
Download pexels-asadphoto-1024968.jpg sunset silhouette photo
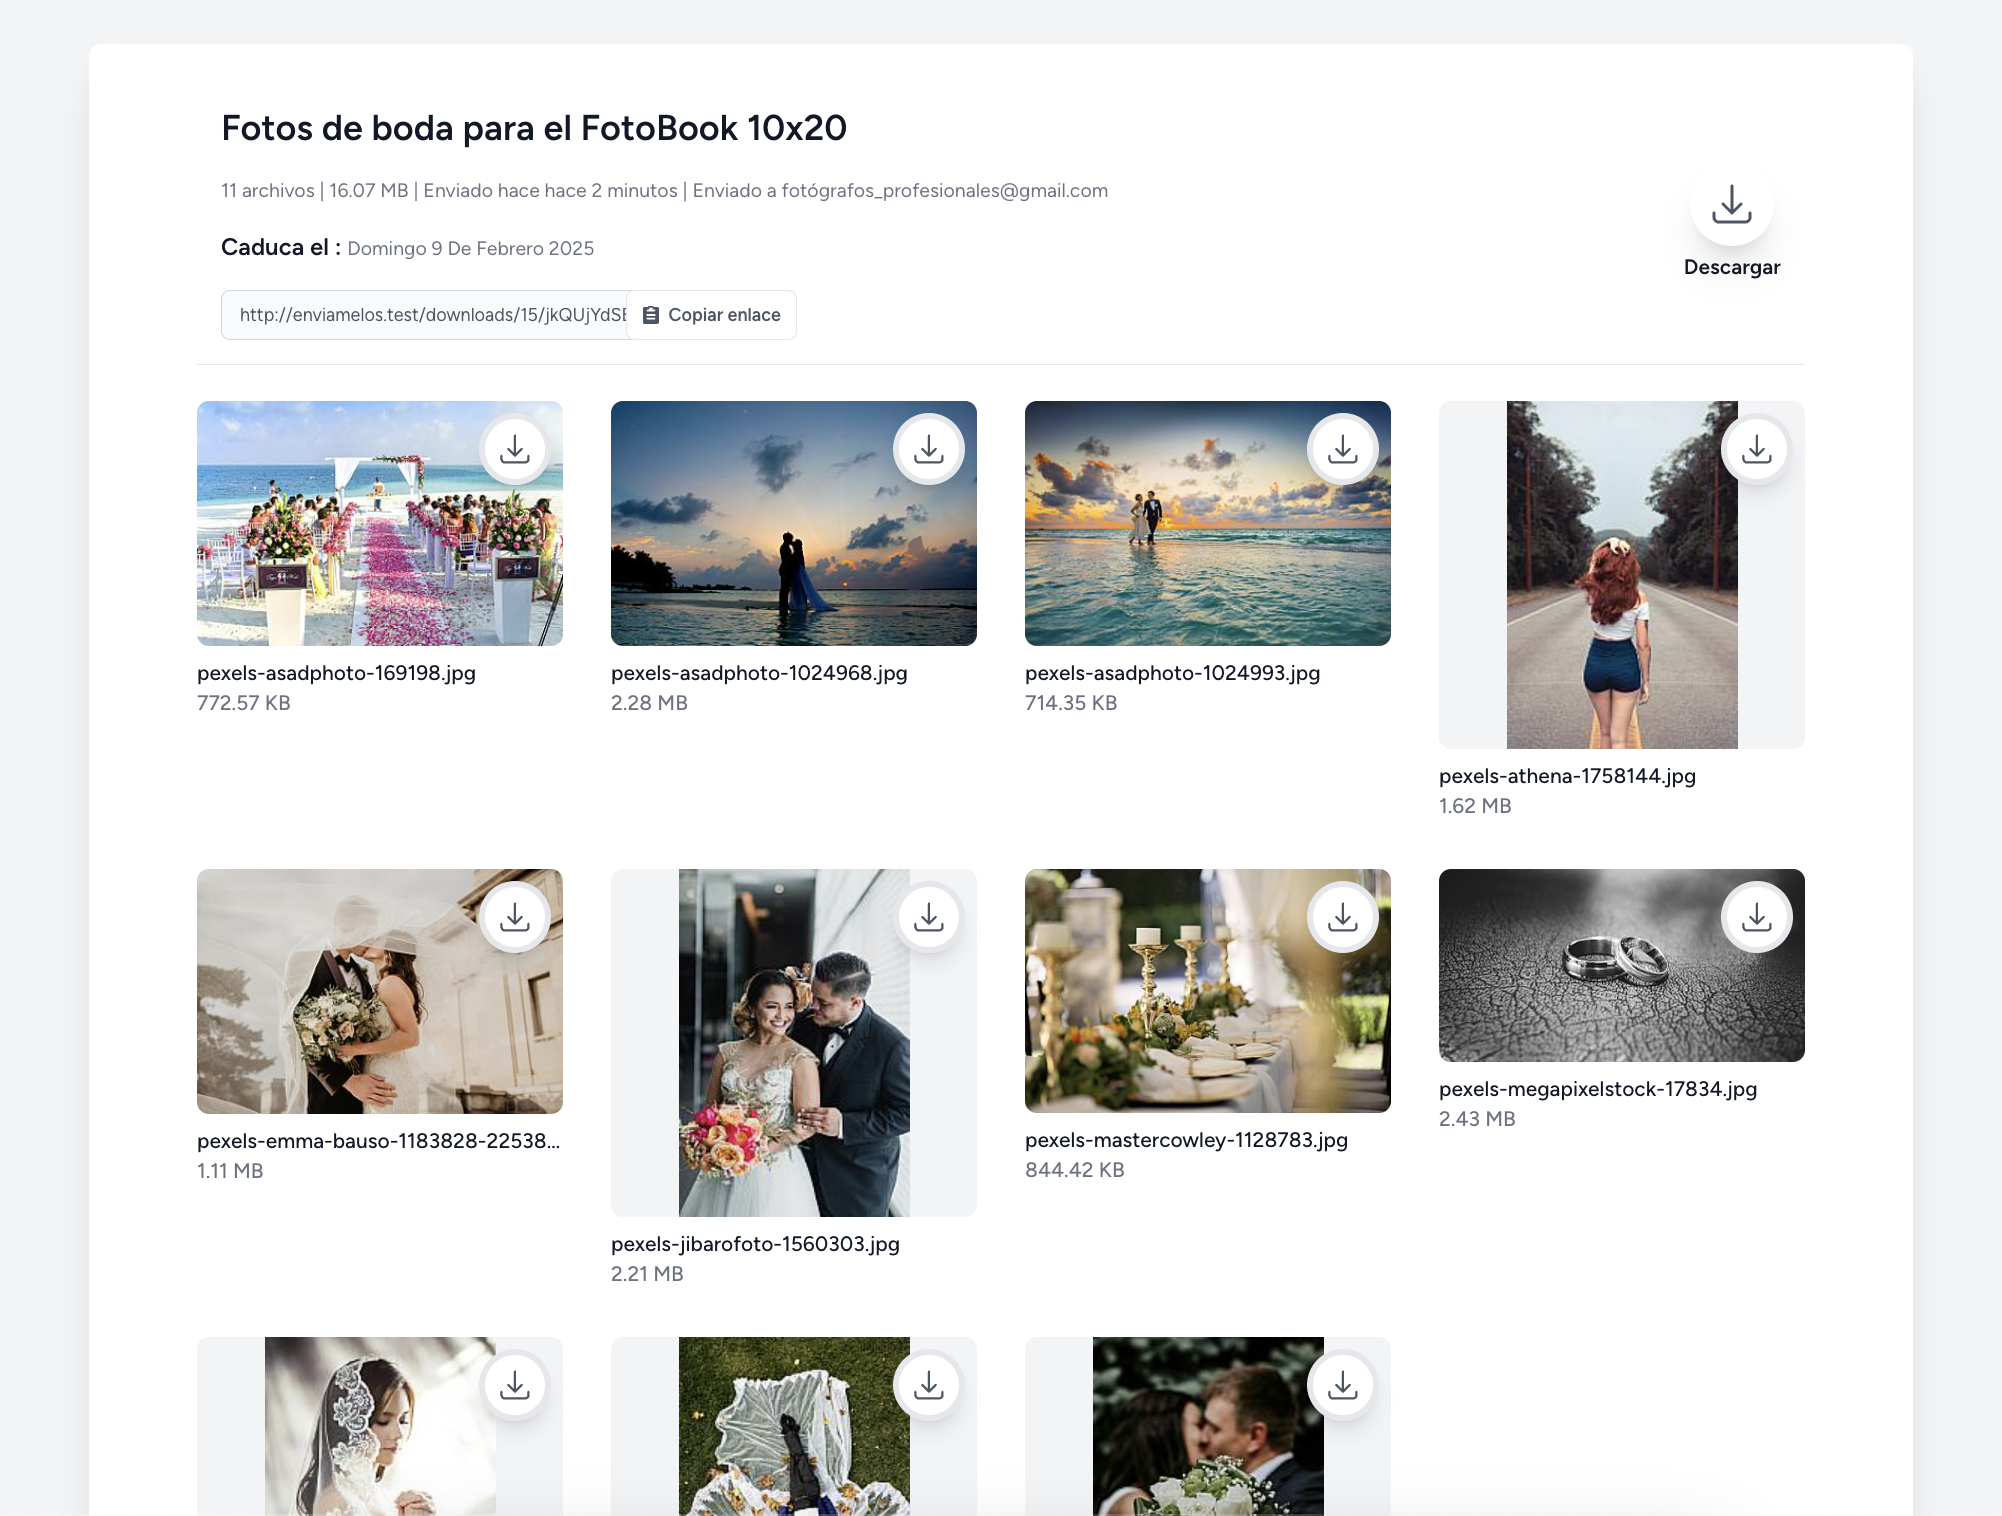tap(929, 449)
